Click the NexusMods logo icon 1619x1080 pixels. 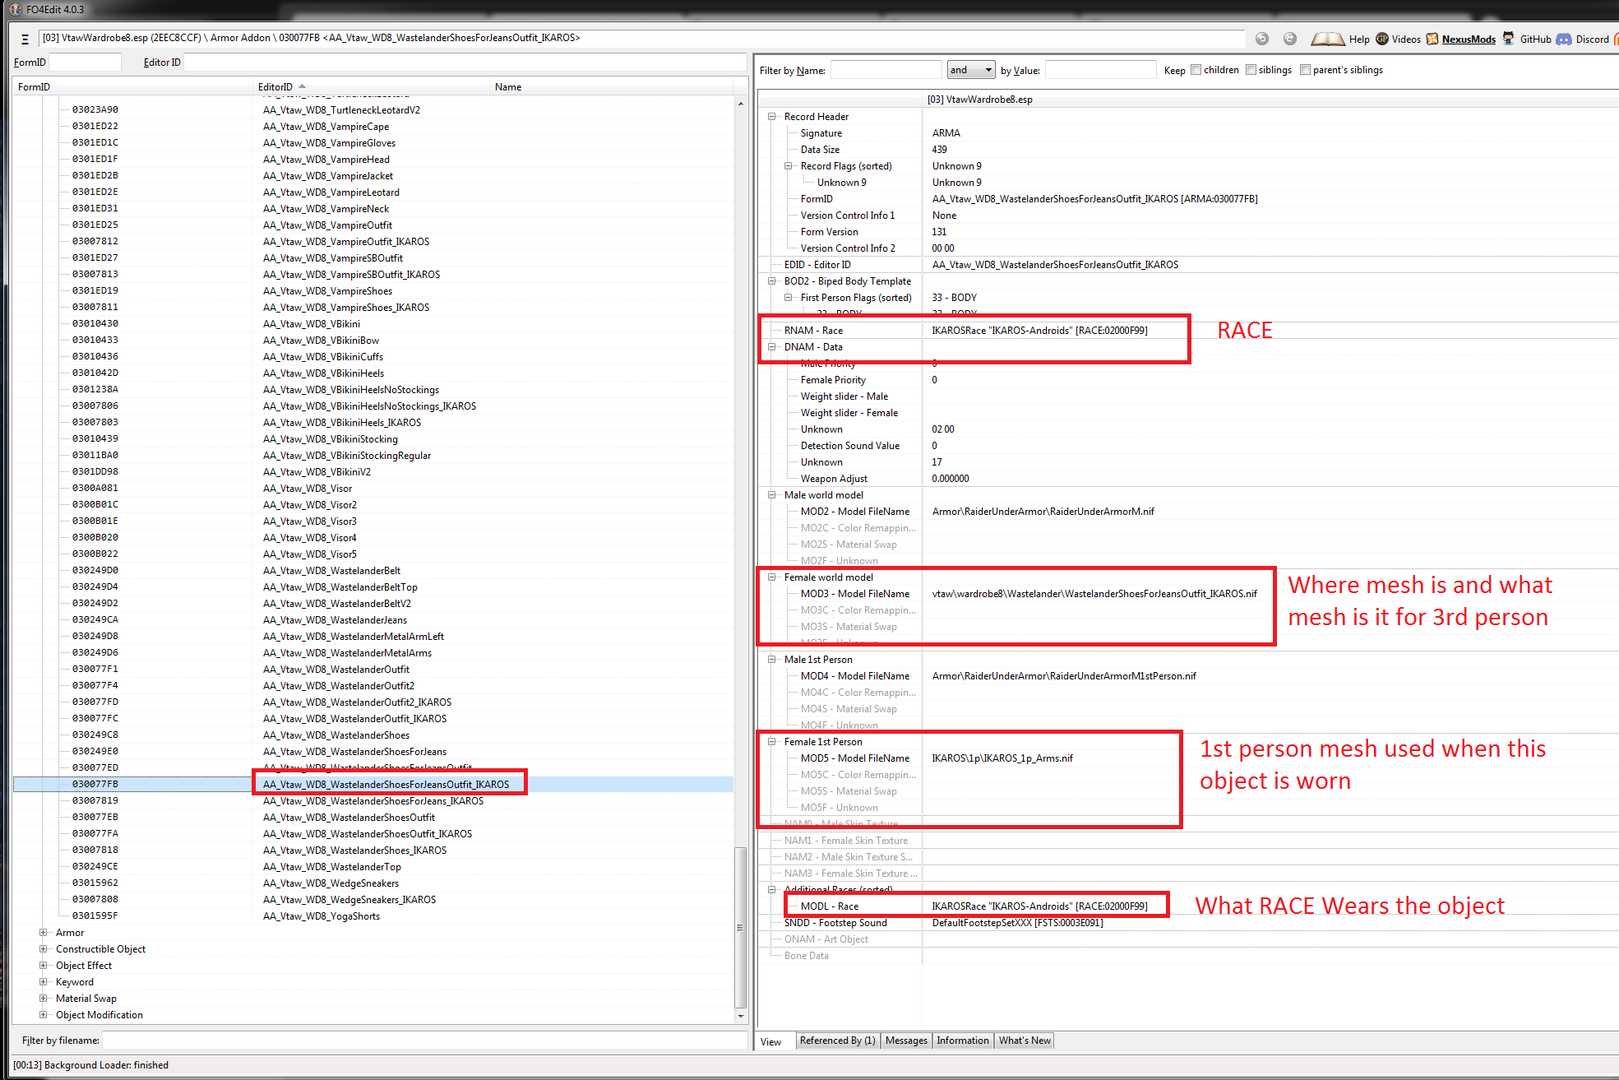click(1432, 39)
